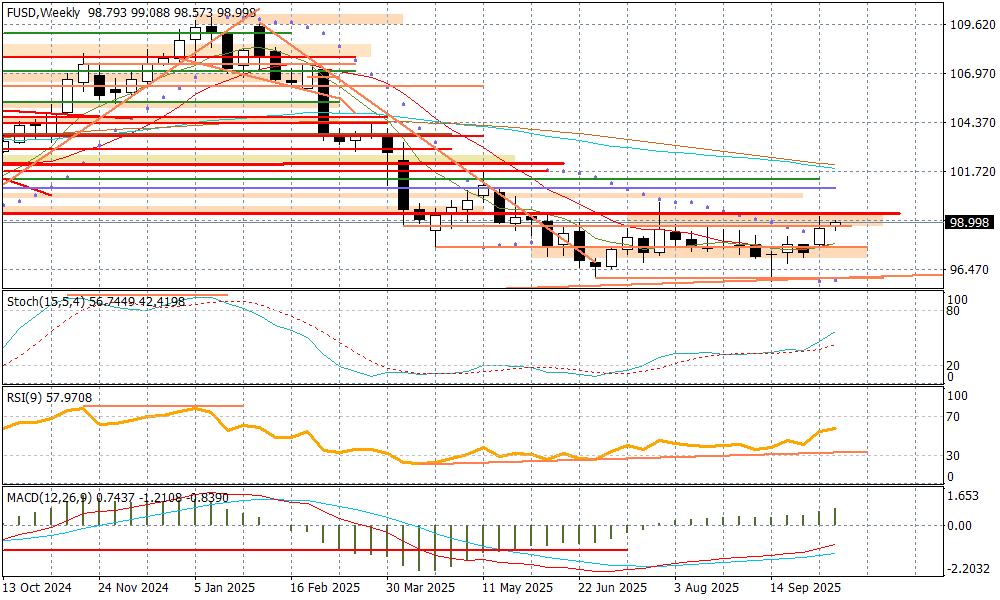
Task: Click the 13 Oct 2024 date label
Action: click(38, 588)
